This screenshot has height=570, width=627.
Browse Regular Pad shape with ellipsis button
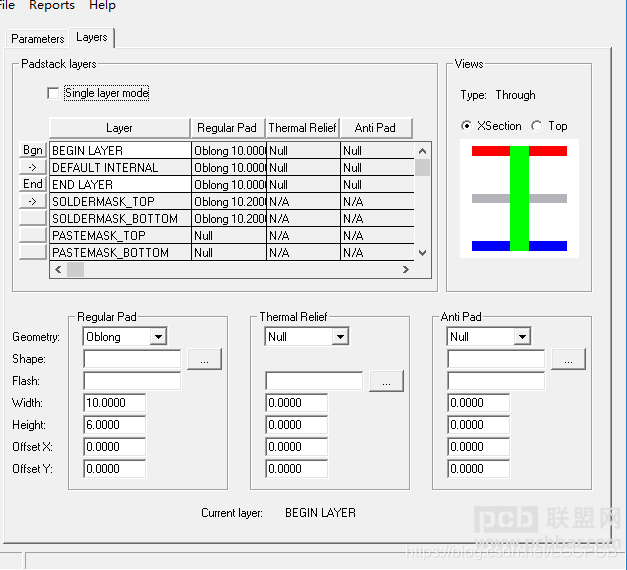[204, 359]
